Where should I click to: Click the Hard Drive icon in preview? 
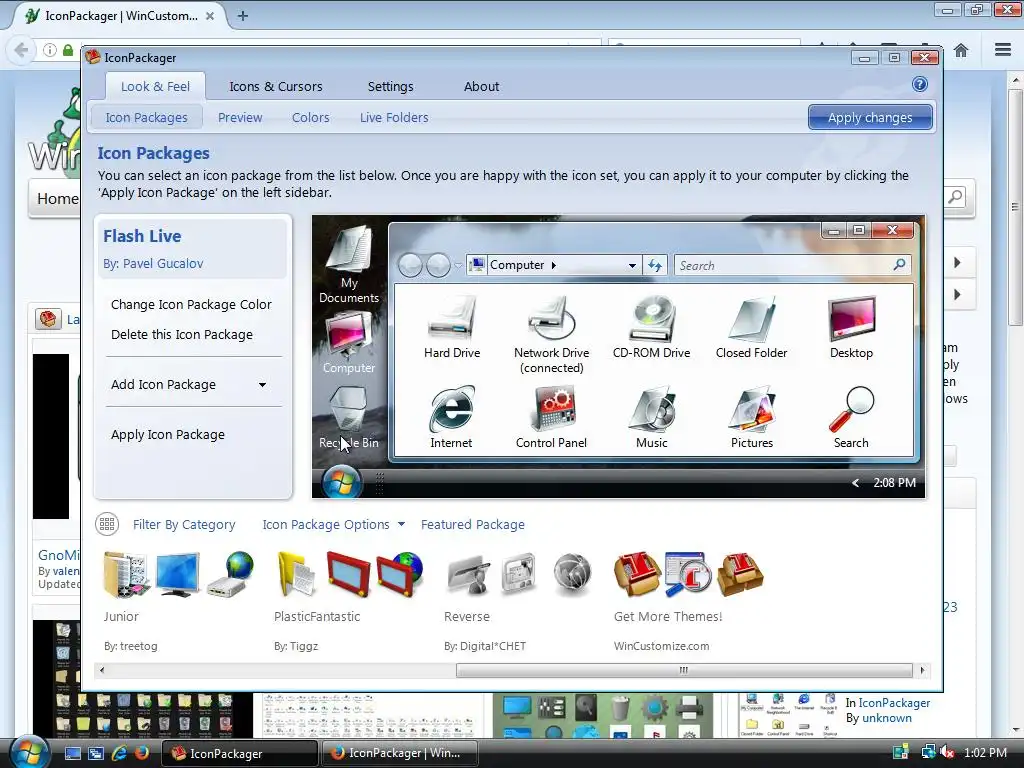(451, 319)
